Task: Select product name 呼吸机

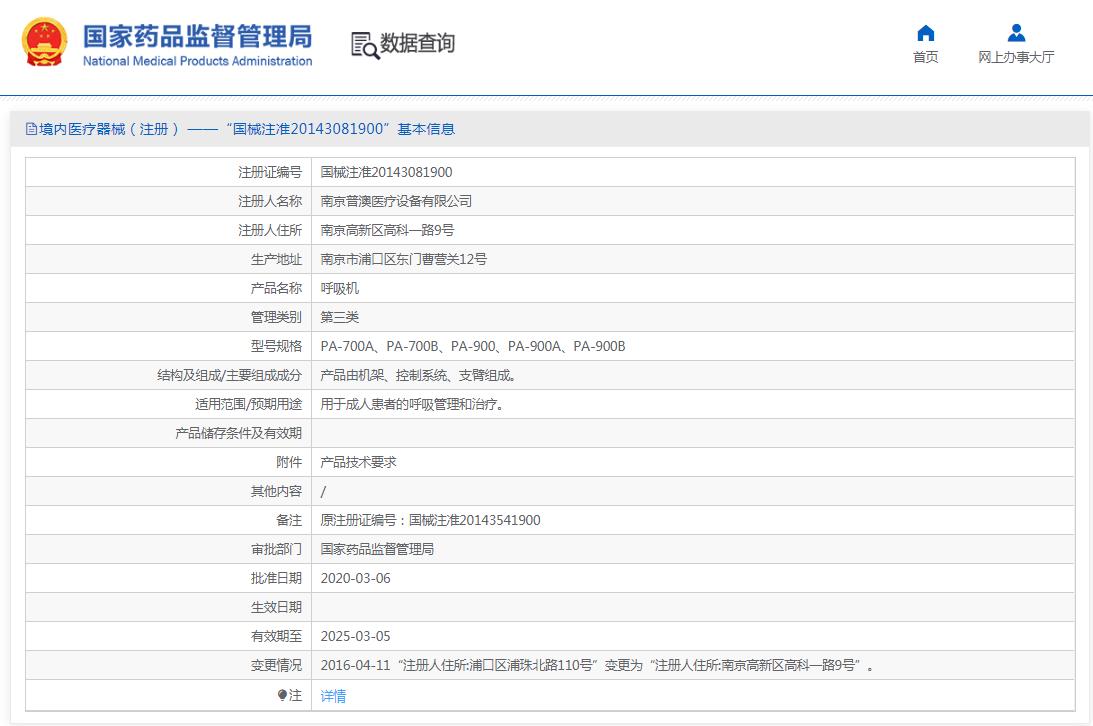Action: [x=339, y=288]
